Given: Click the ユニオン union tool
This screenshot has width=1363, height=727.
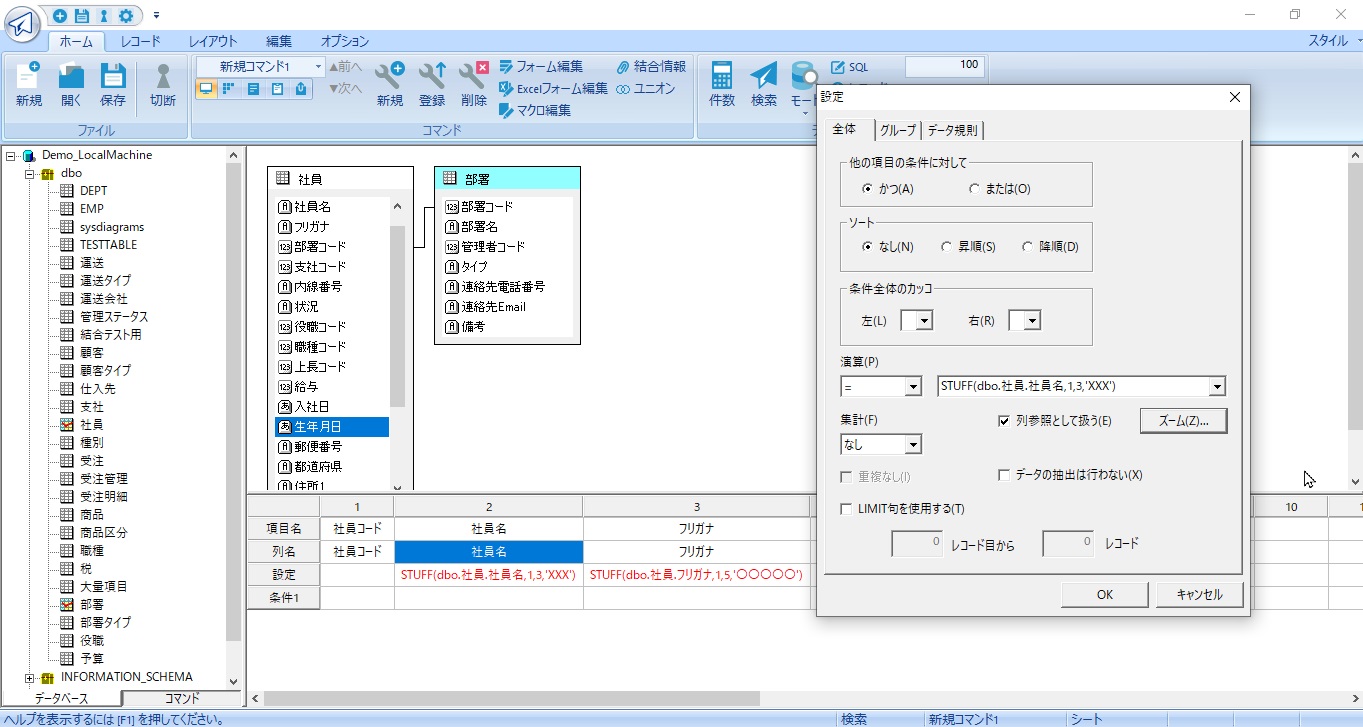Looking at the screenshot, I should 646,88.
